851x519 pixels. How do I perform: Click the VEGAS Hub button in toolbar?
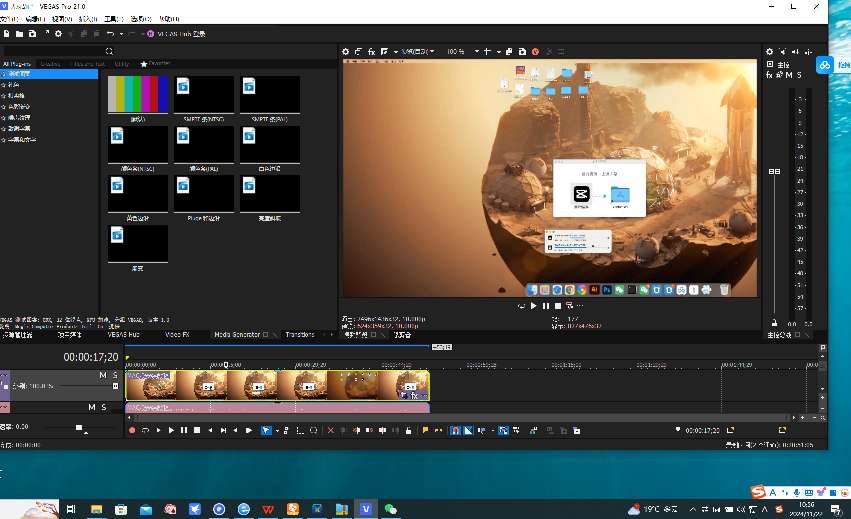[x=178, y=34]
